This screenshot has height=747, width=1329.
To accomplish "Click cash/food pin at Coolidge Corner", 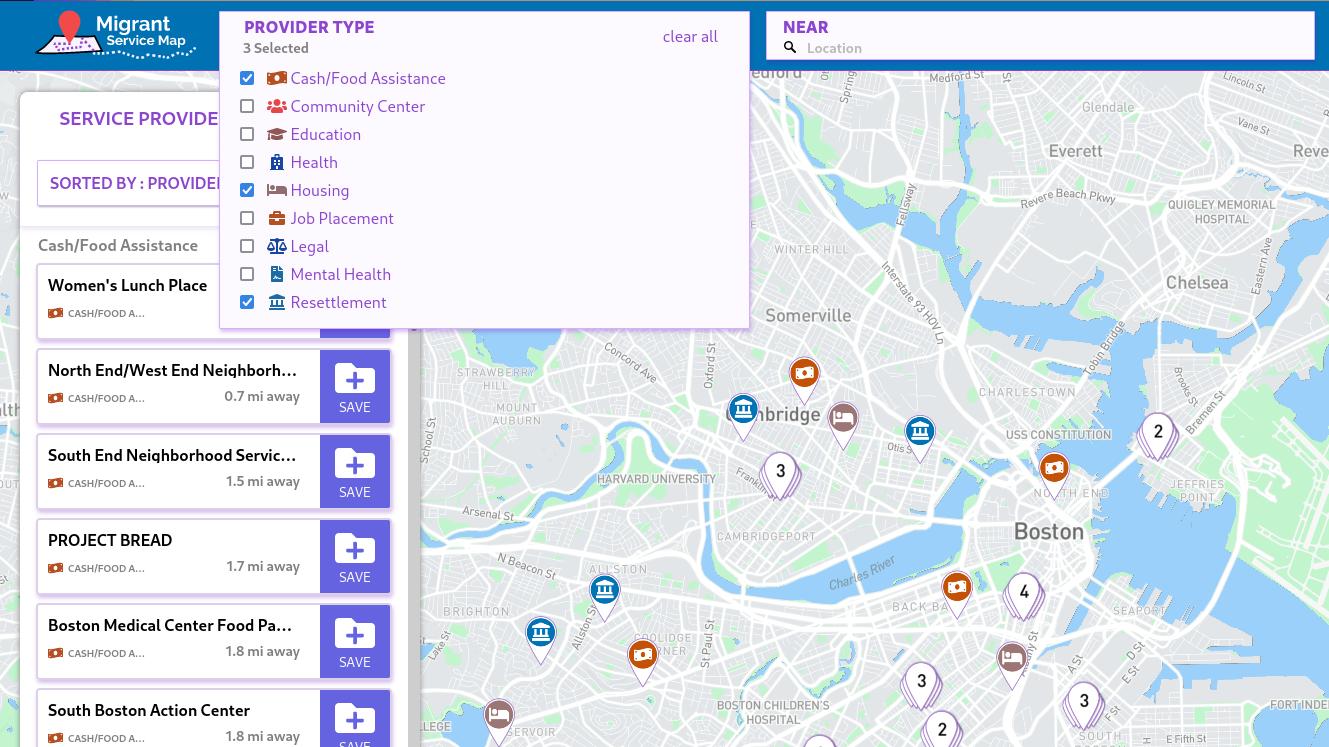I will pyautogui.click(x=643, y=661).
